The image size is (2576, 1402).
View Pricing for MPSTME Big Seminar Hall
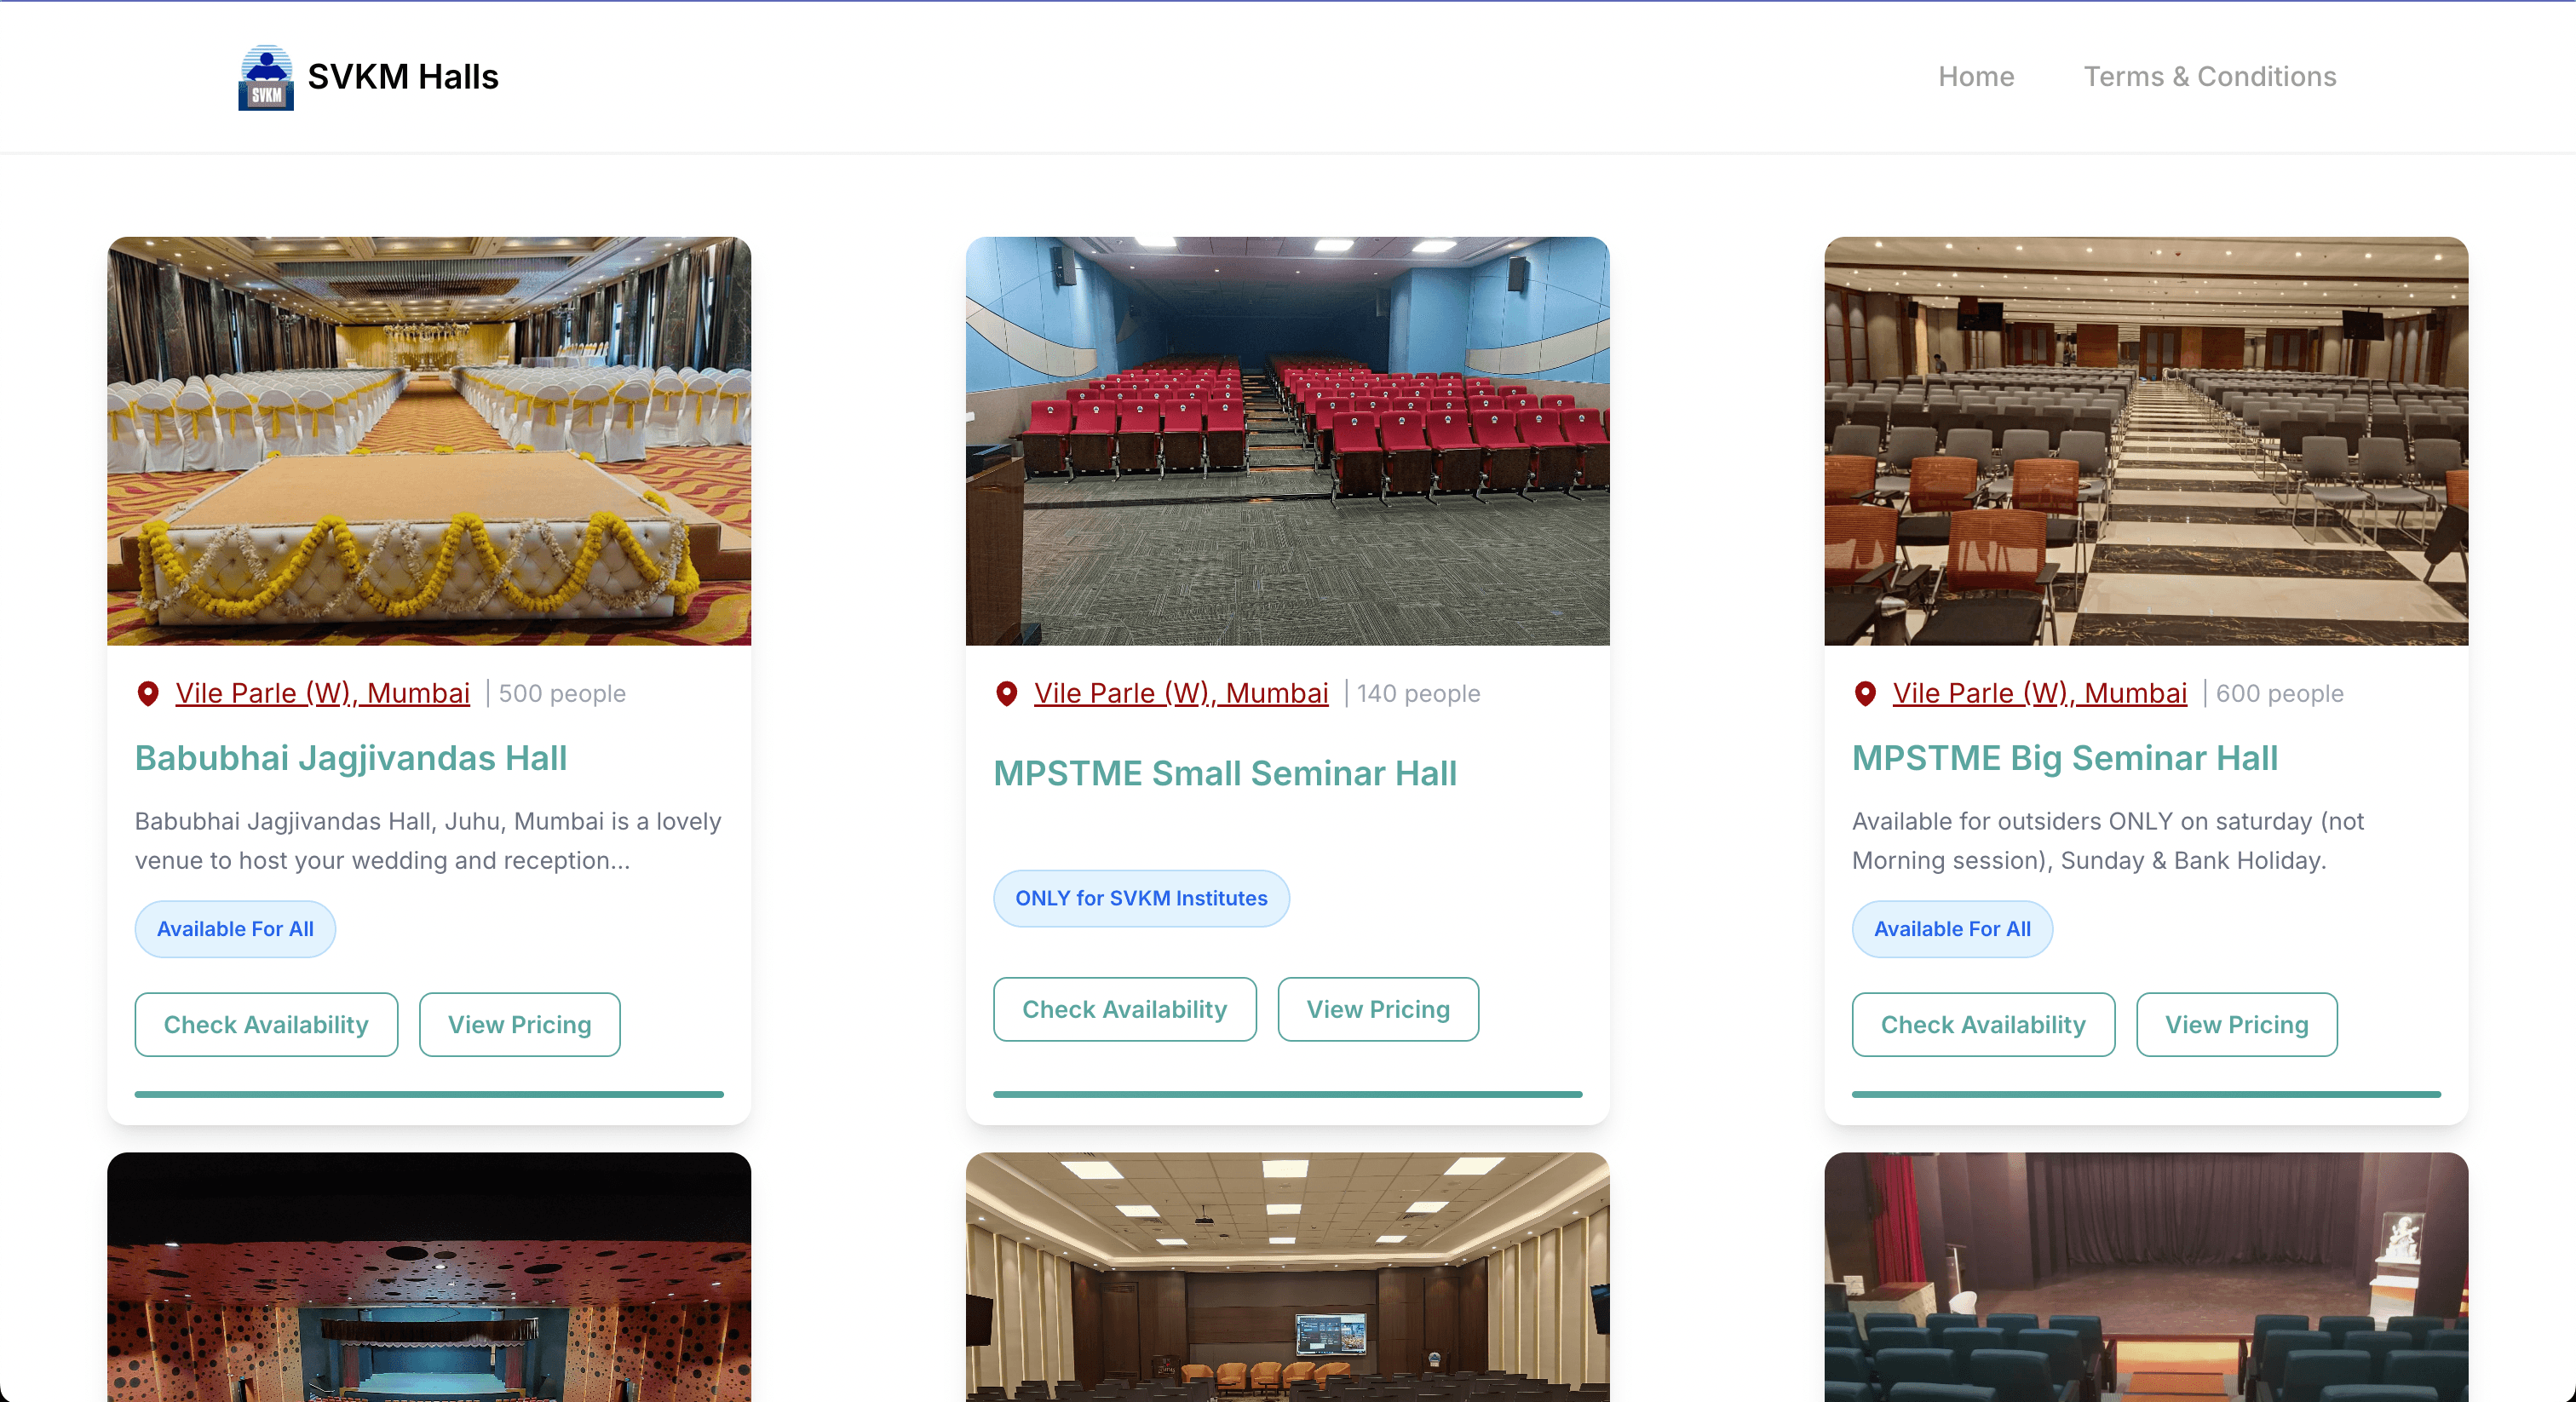point(2236,1024)
